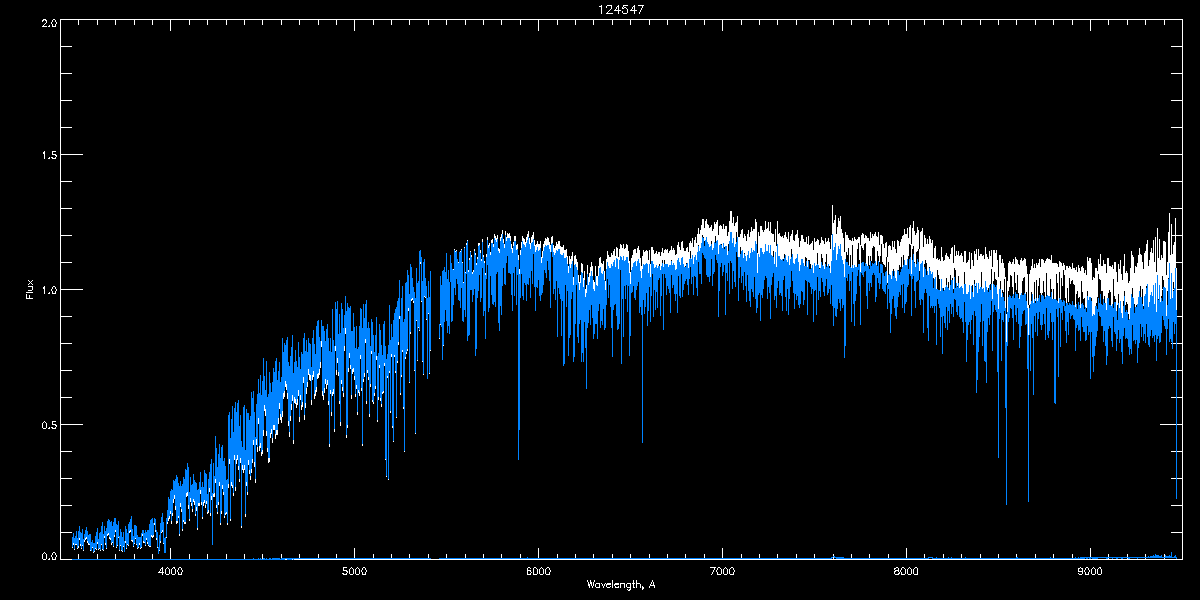Click the 2.0 flux tick label
The height and width of the screenshot is (600, 1200).
pyautogui.click(x=48, y=22)
